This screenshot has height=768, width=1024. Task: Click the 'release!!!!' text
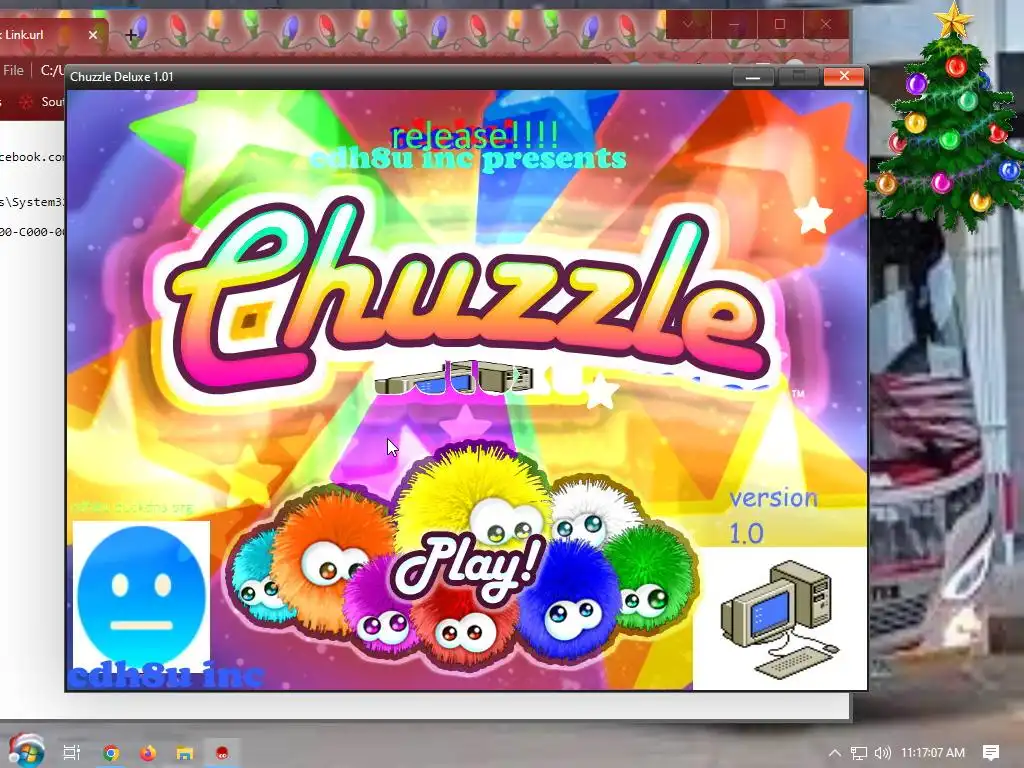coord(474,135)
